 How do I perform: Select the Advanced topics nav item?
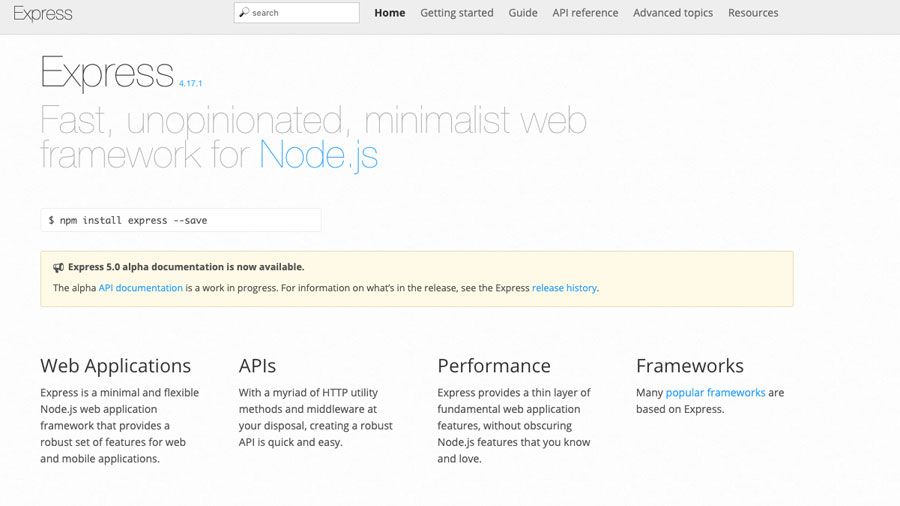point(673,13)
